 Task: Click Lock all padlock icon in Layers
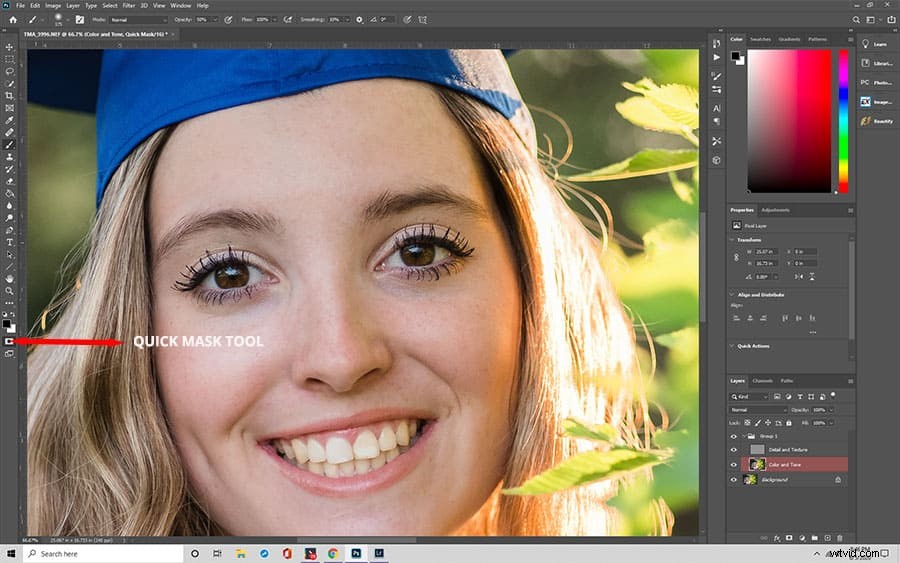pos(789,423)
